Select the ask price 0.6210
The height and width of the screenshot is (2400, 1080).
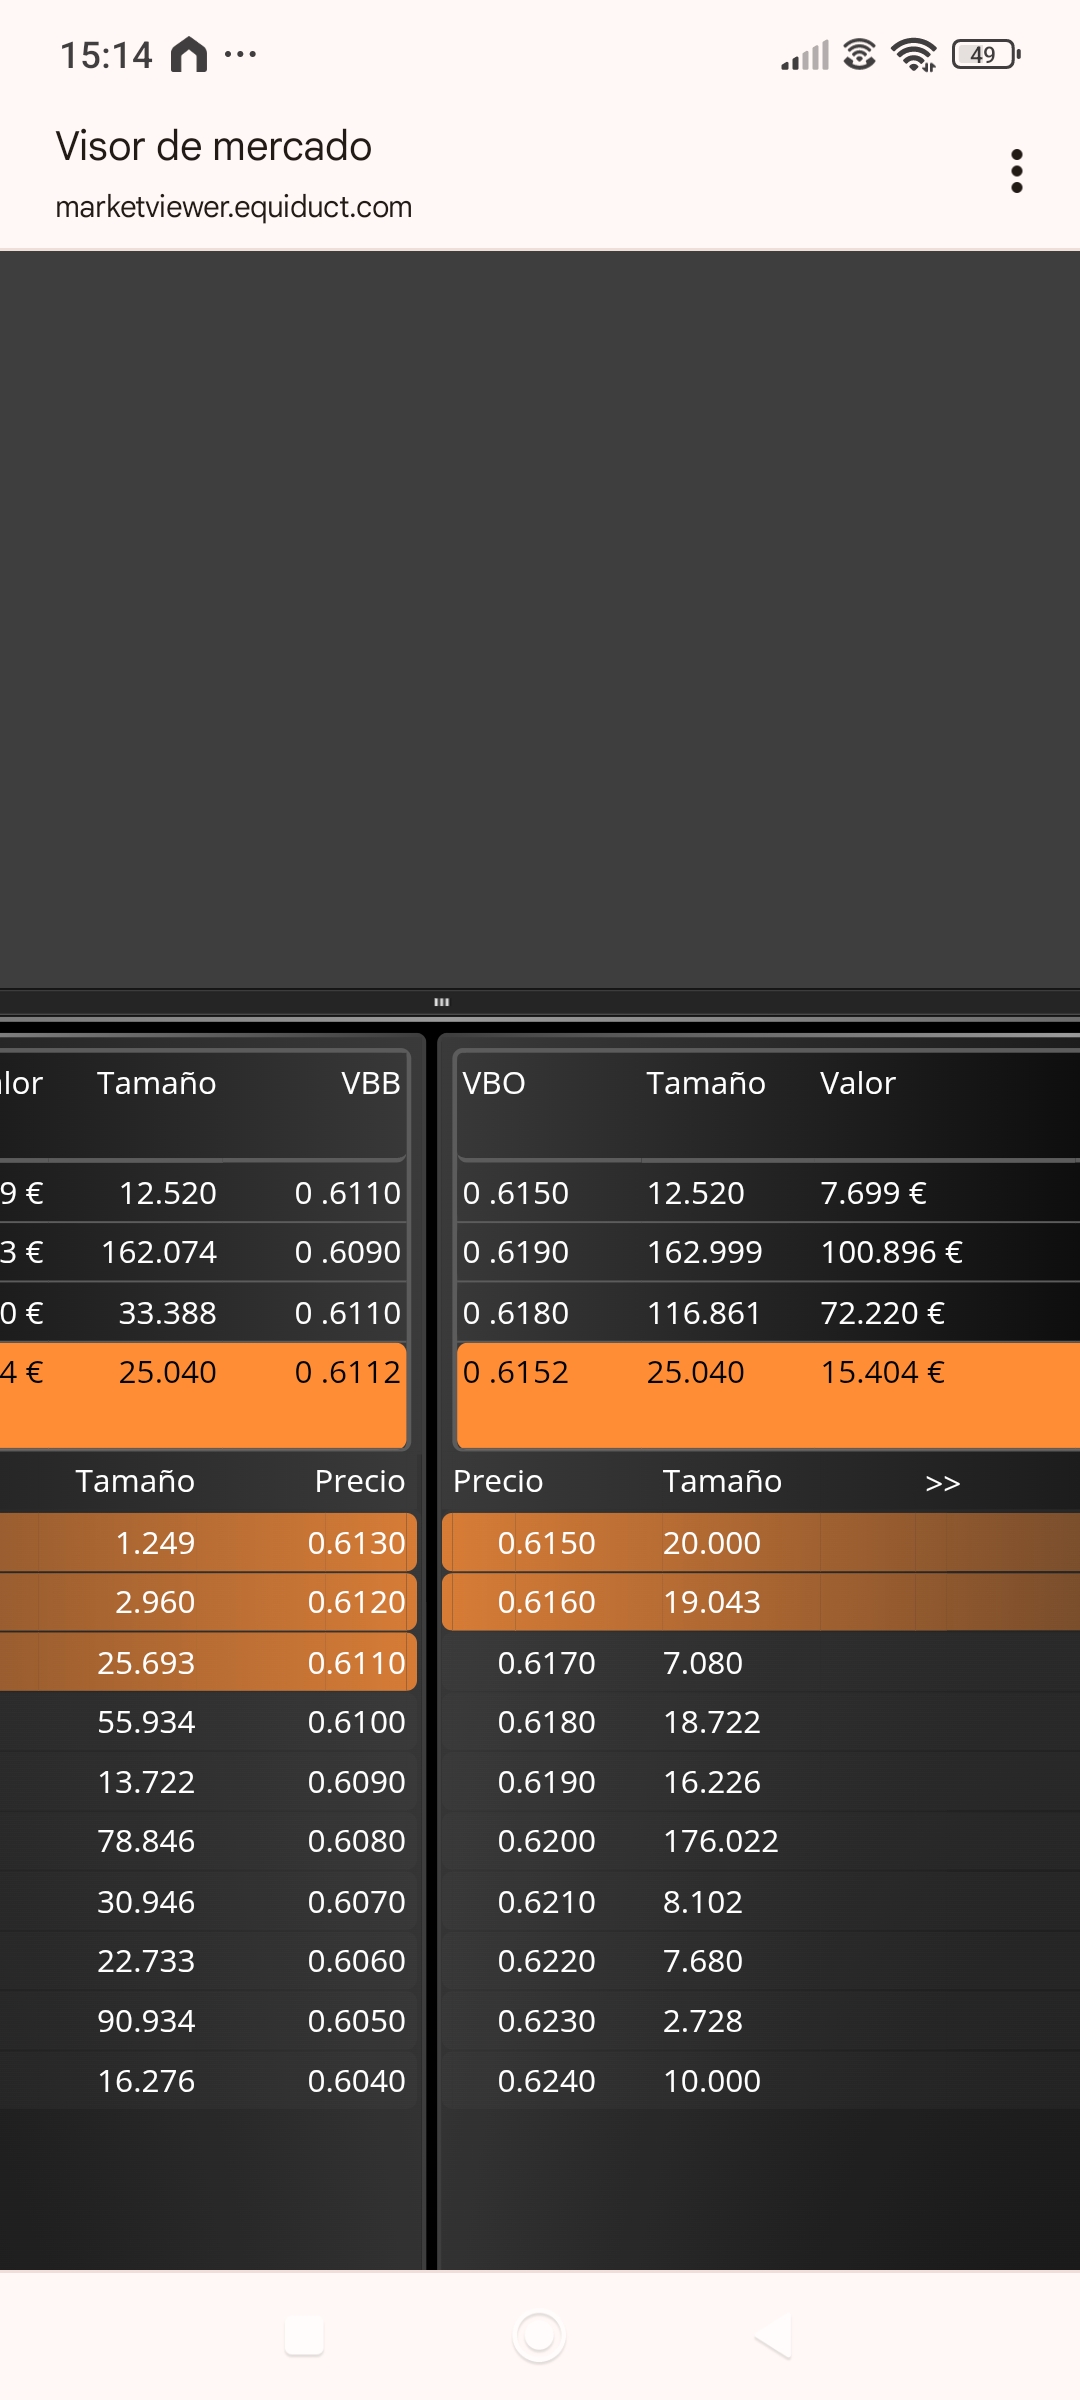click(x=546, y=1902)
